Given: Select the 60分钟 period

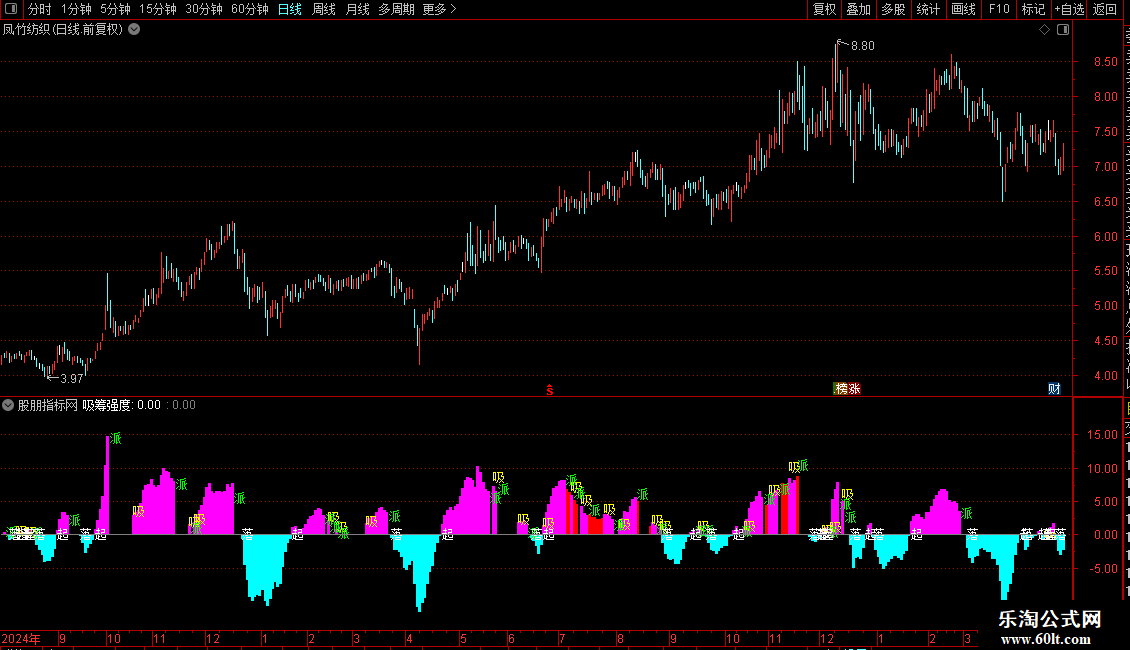Looking at the screenshot, I should click(x=249, y=9).
